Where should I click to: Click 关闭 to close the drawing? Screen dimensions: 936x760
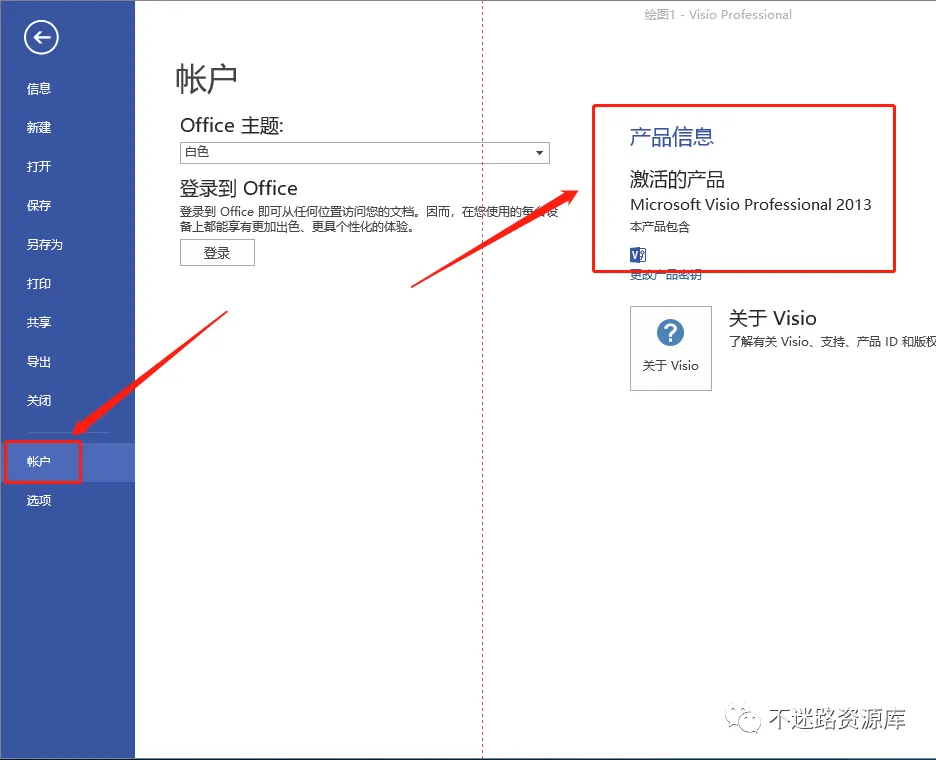[x=39, y=401]
